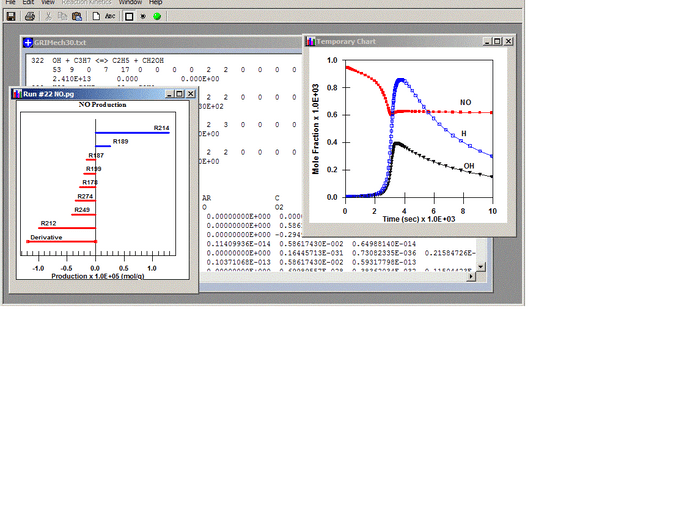The image size is (690, 518).
Task: Click the Save floppy disk toolbar icon
Action: (11, 16)
